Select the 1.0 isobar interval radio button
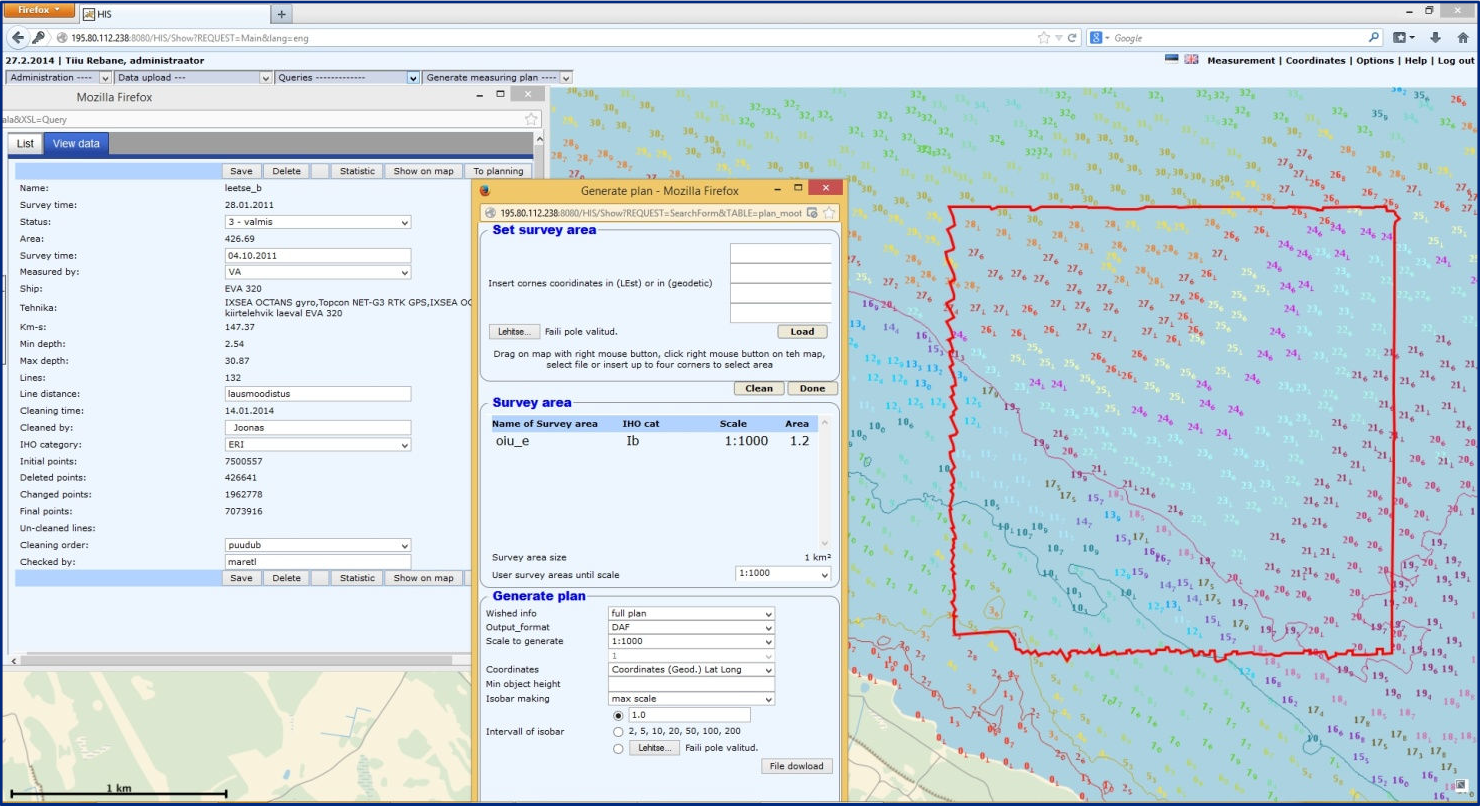This screenshot has height=806, width=1480. coord(618,715)
